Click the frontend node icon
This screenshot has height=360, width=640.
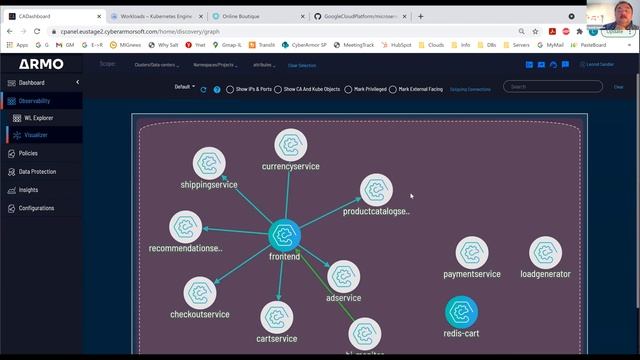(284, 235)
